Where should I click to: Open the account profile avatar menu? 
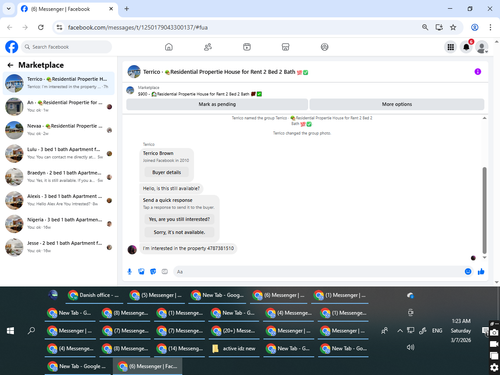482,47
